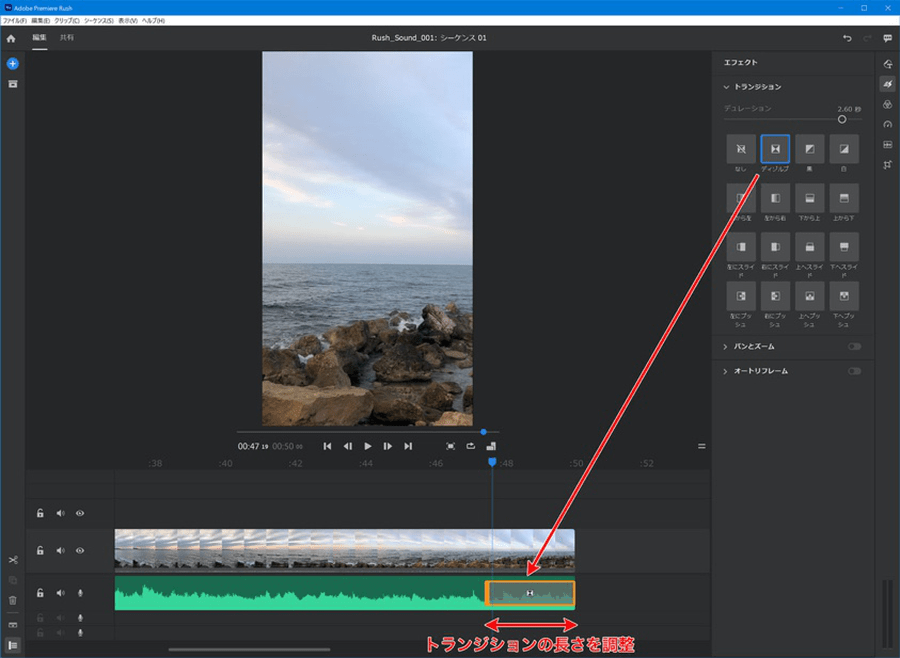This screenshot has height=658, width=900.
Task: Open the Speed panel icon
Action: (x=887, y=124)
